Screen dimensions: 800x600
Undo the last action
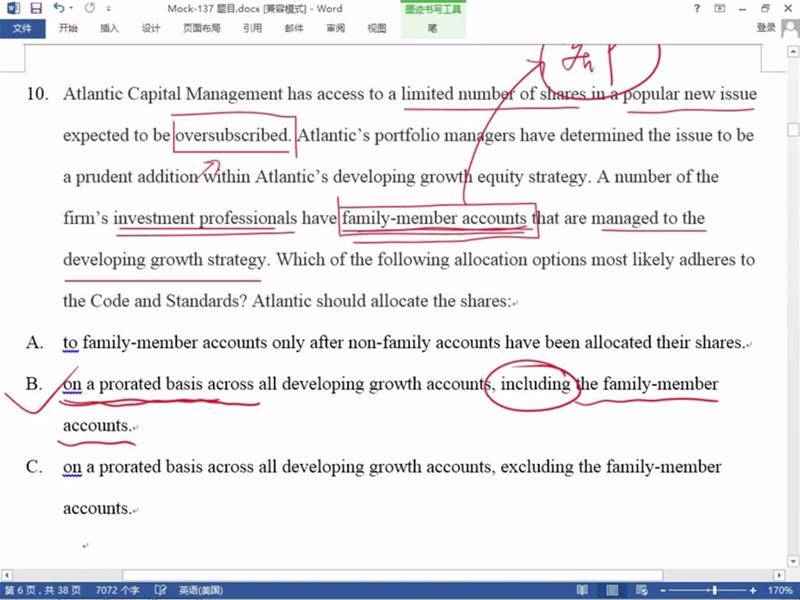(59, 8)
